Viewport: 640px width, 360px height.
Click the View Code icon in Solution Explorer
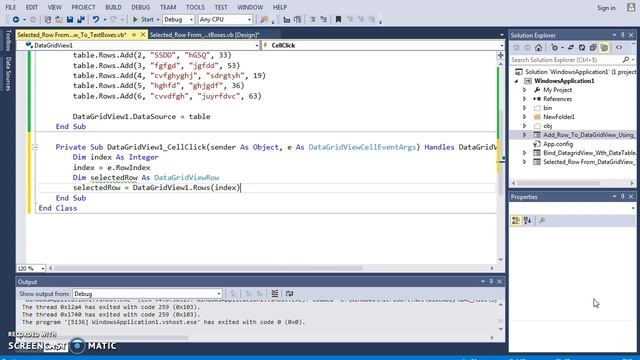pos(619,48)
